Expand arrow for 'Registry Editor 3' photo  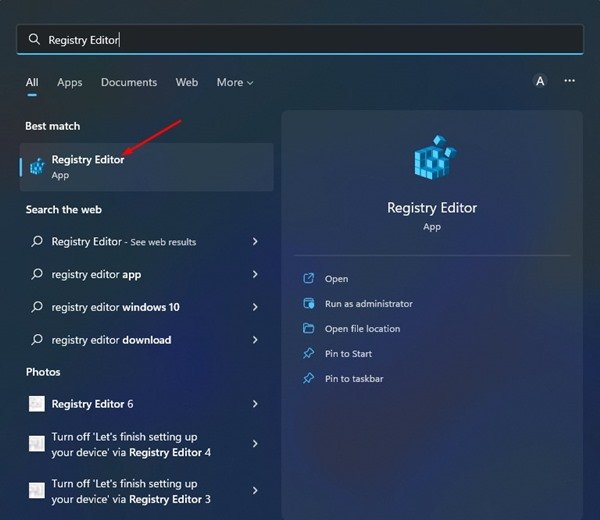255,491
